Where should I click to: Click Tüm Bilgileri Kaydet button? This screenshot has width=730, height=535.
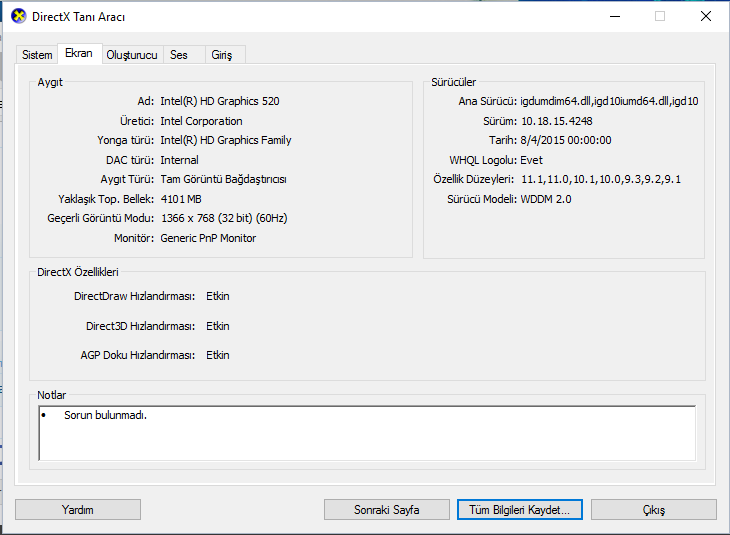pyautogui.click(x=520, y=510)
